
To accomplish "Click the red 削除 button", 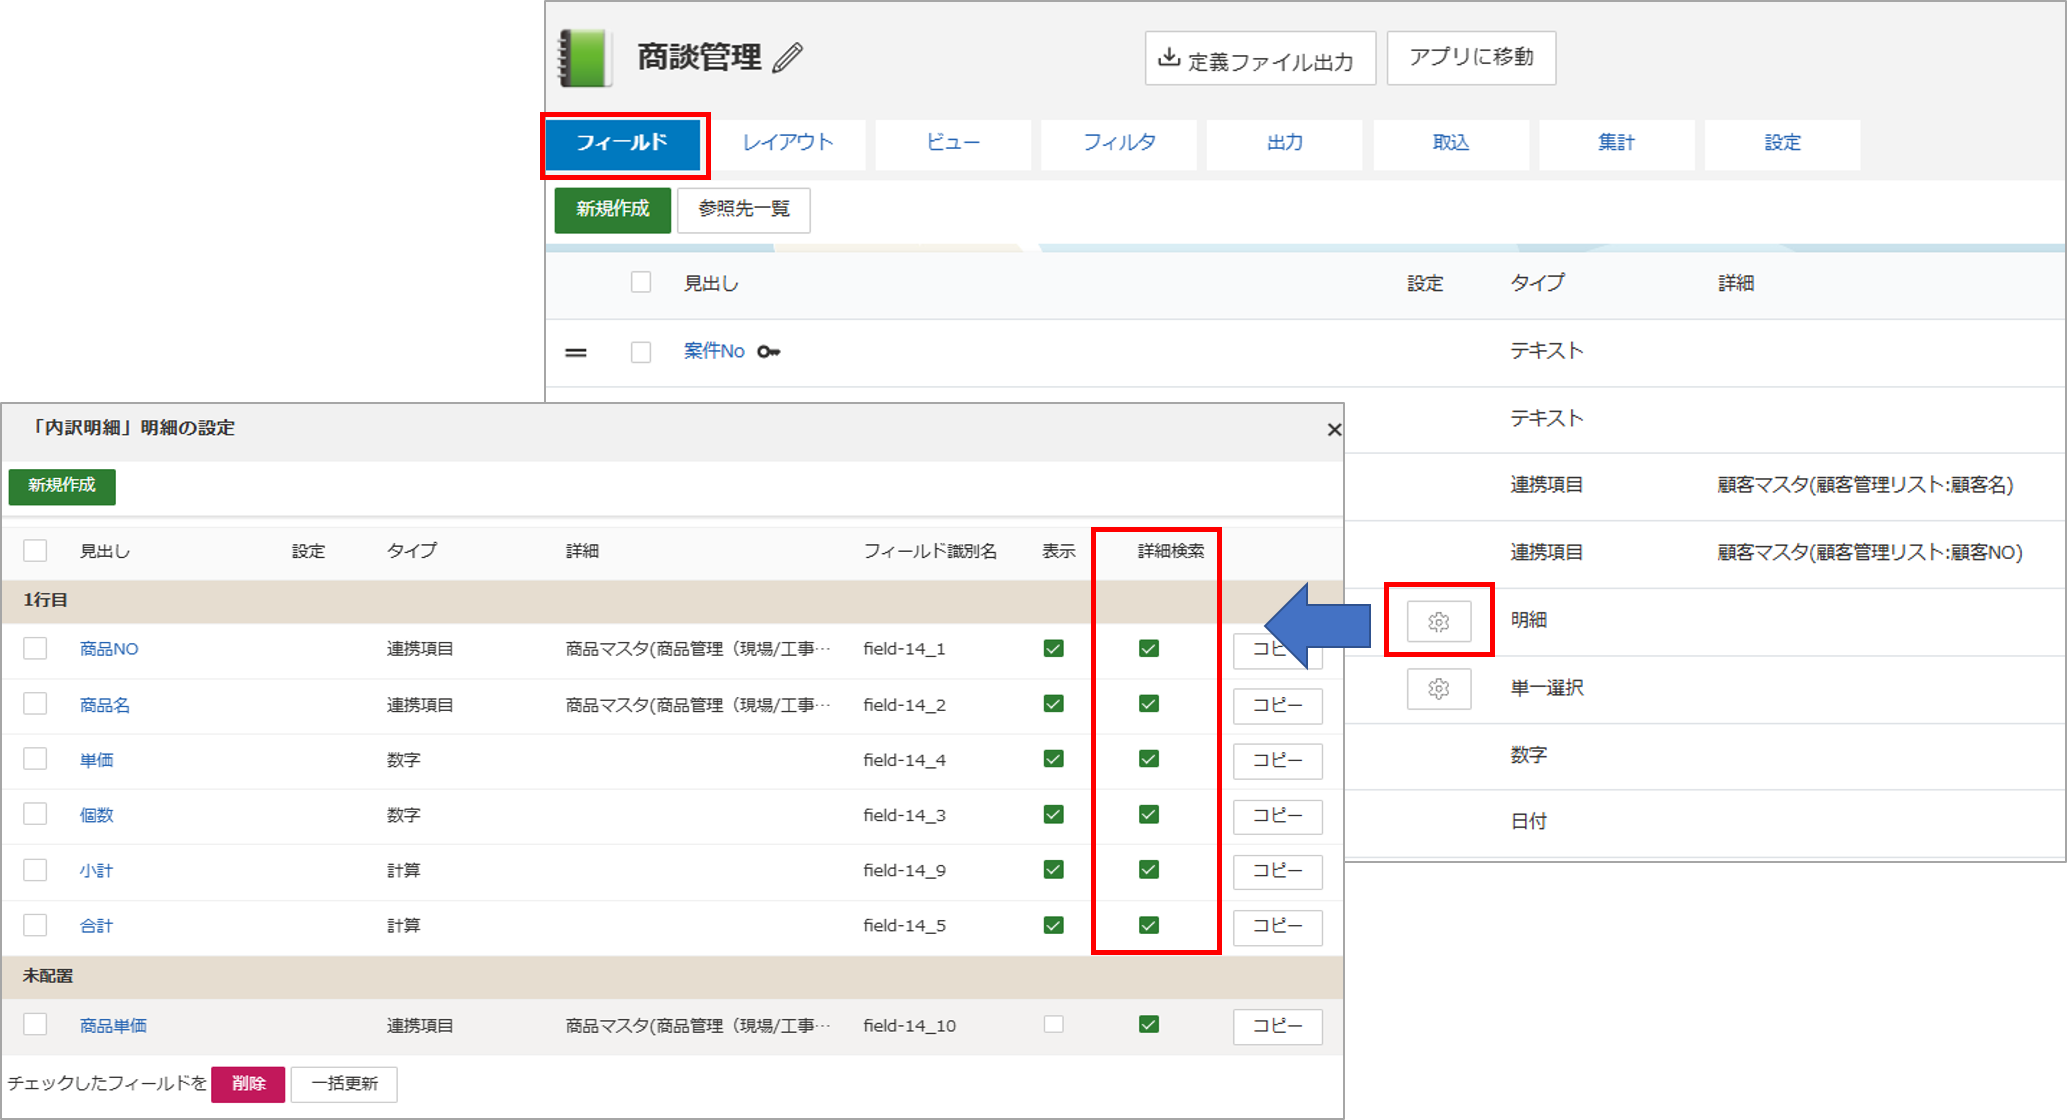I will pos(248,1084).
